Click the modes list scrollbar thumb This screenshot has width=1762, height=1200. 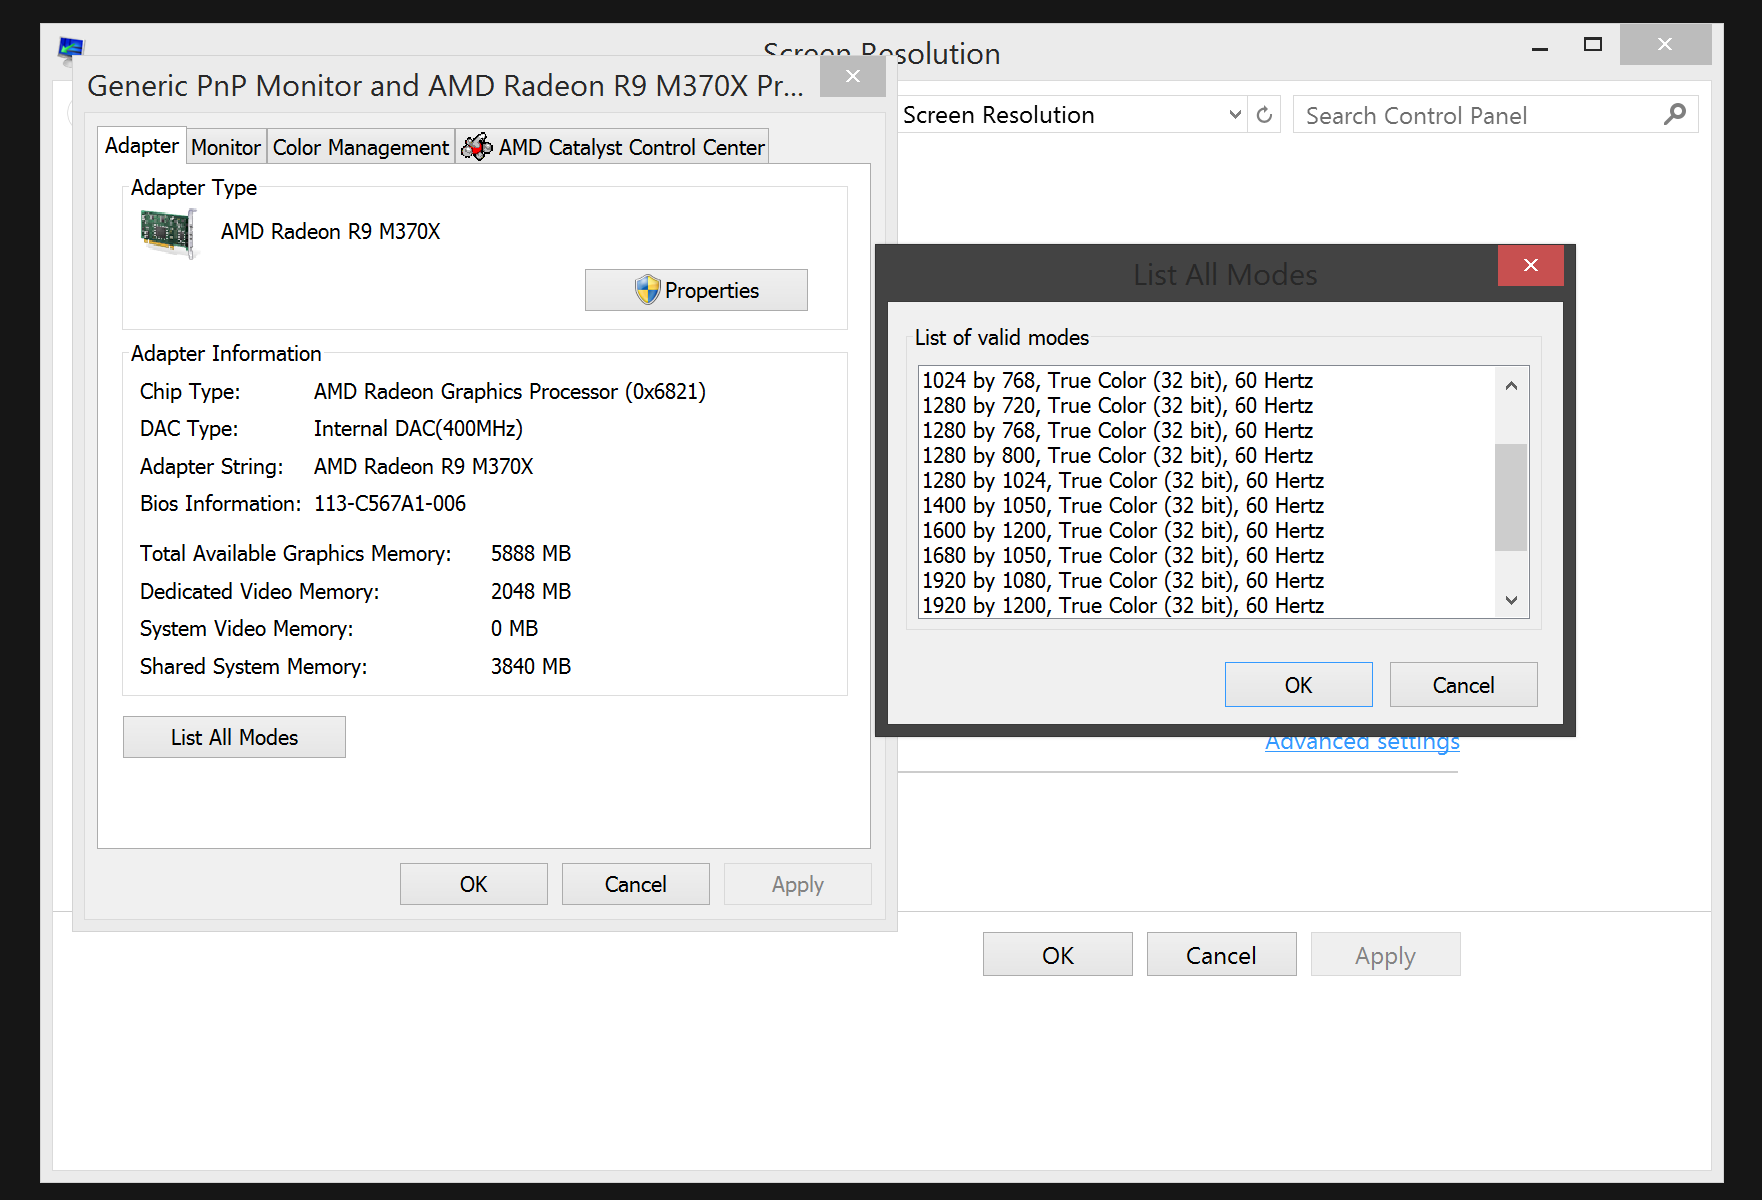[1511, 497]
